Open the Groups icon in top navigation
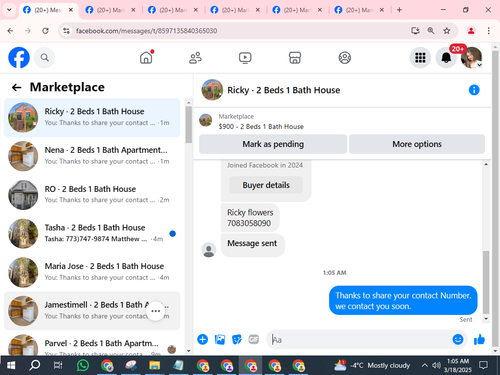Screen dimensions: 500x375 point(345,58)
